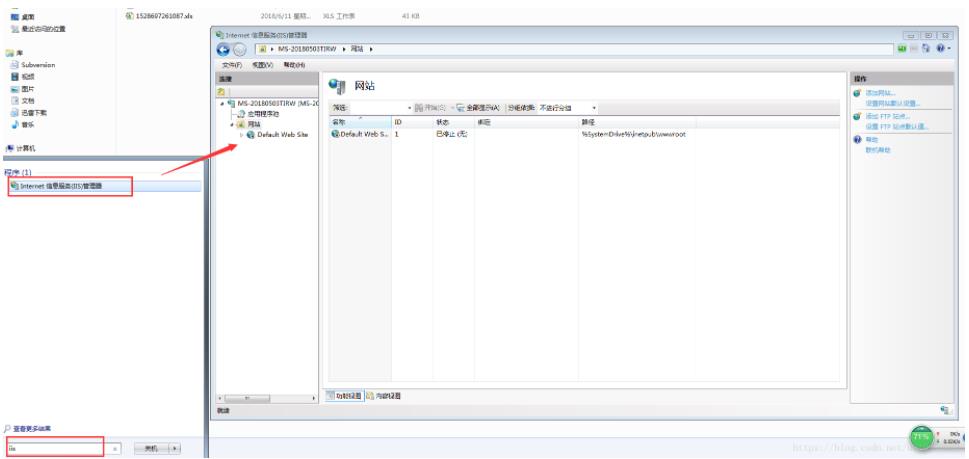Go back using the IIS Manager back arrow
Screen dimensions: 969x459
[223, 49]
